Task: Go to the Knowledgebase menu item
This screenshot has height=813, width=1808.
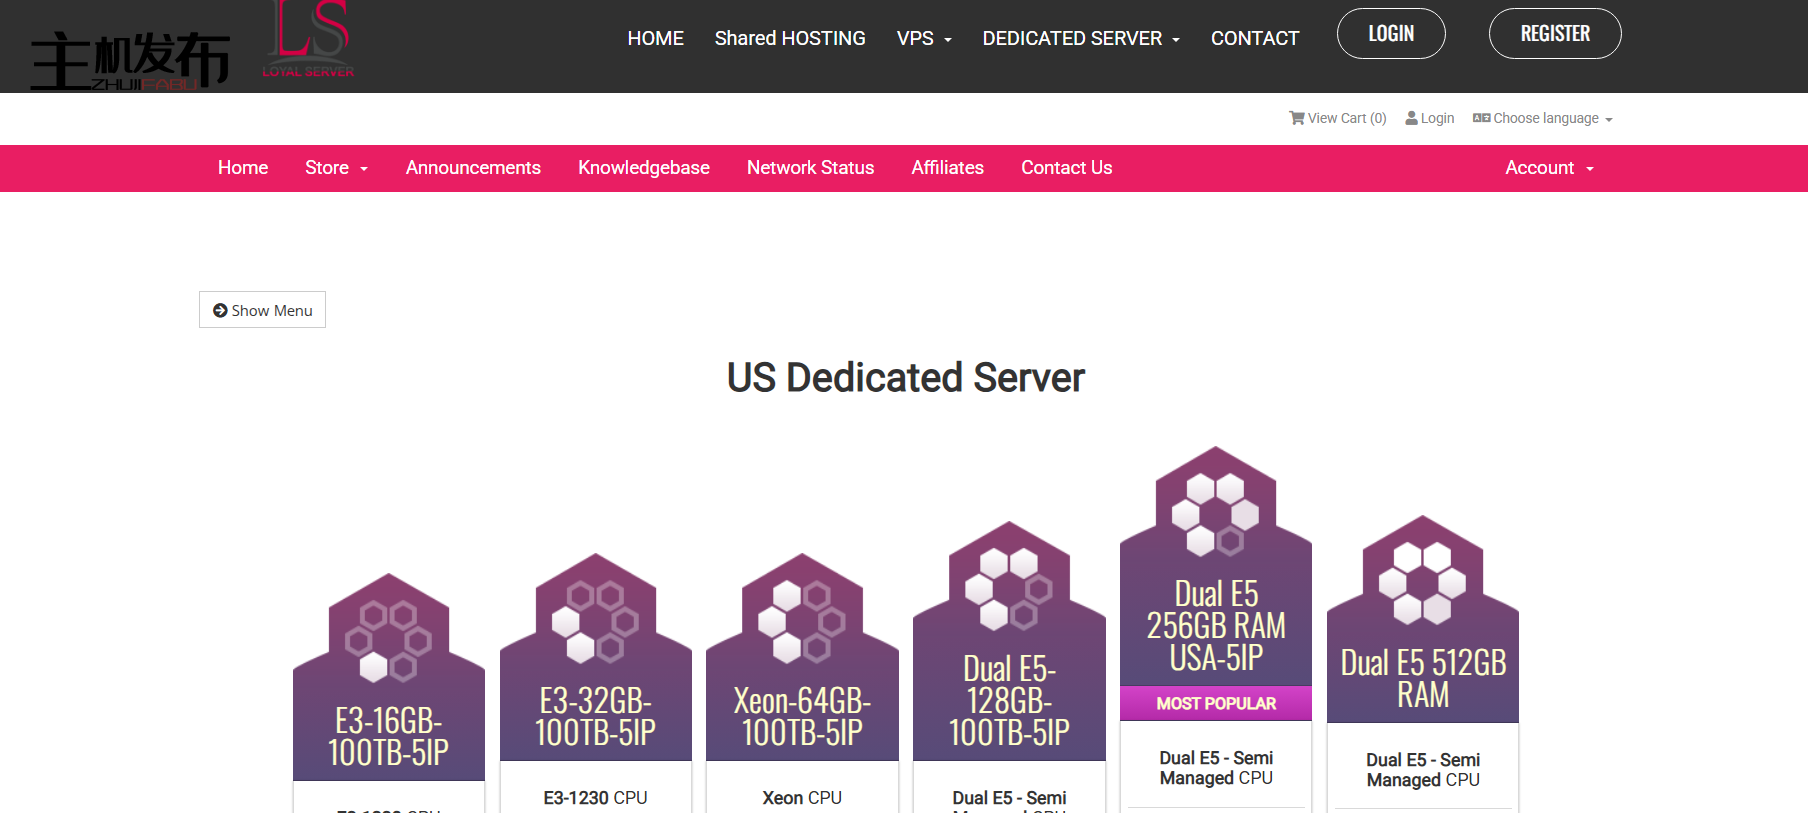Action: tap(643, 168)
